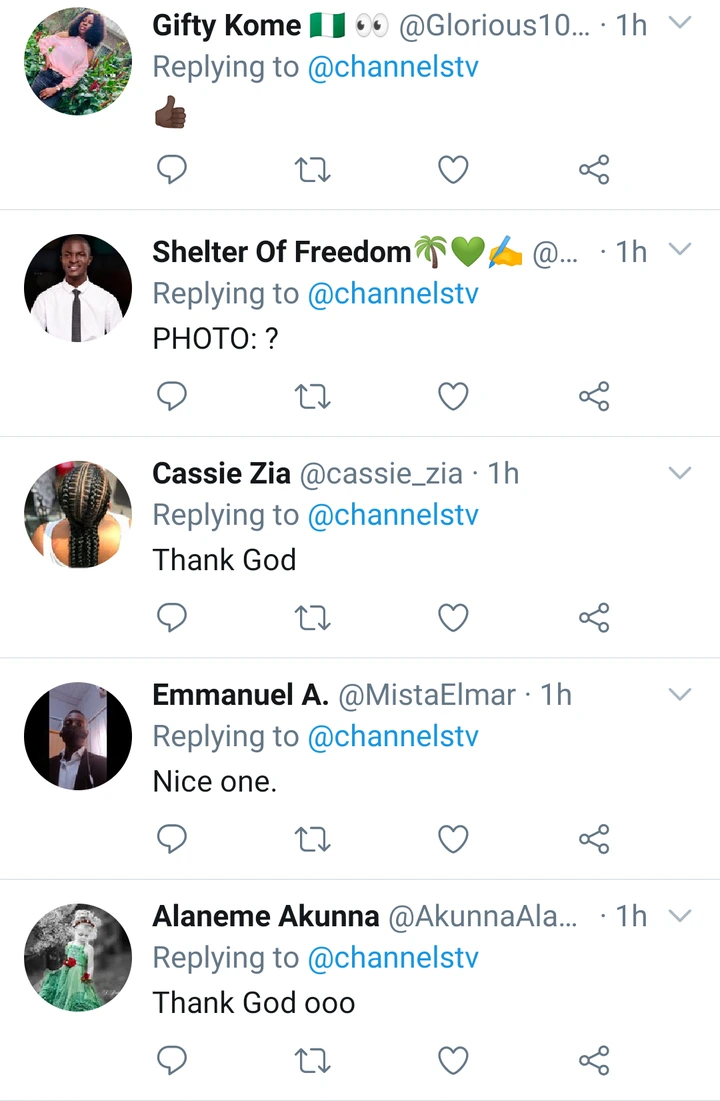Open Cassie Zia's profile name
This screenshot has height=1101, width=720.
tap(221, 473)
